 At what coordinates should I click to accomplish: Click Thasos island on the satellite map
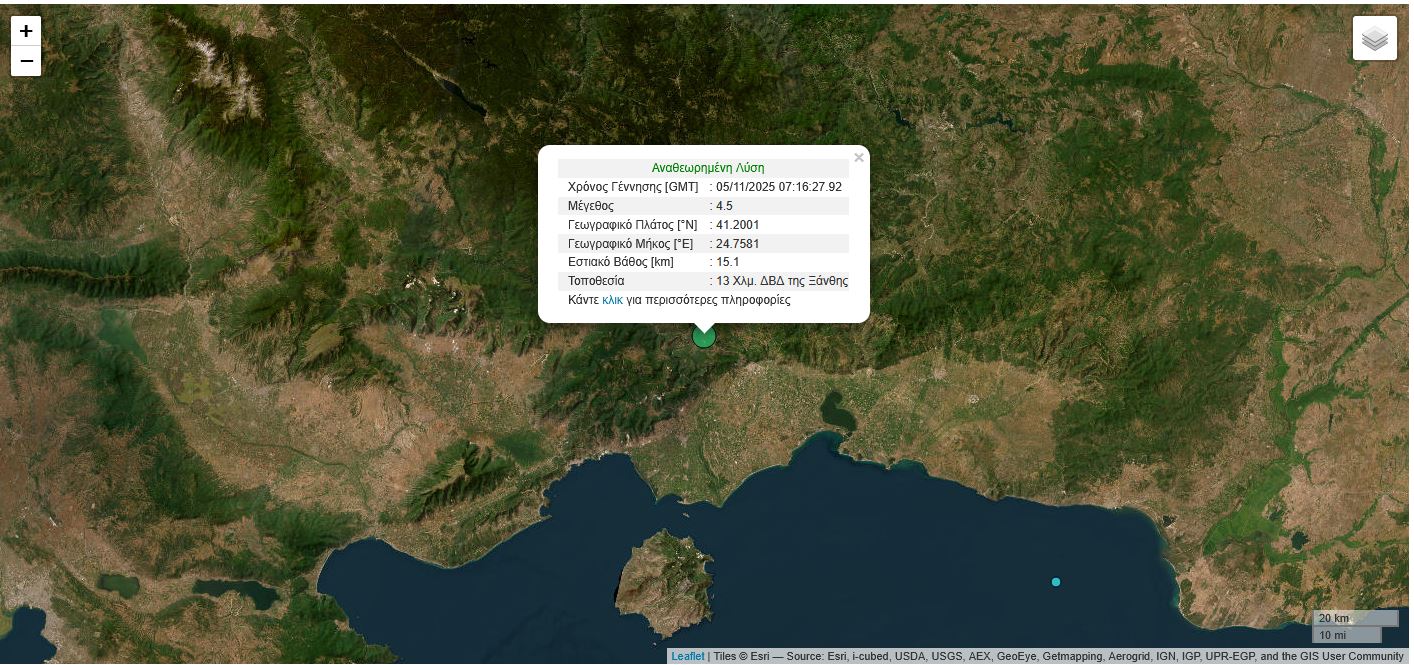(x=660, y=580)
